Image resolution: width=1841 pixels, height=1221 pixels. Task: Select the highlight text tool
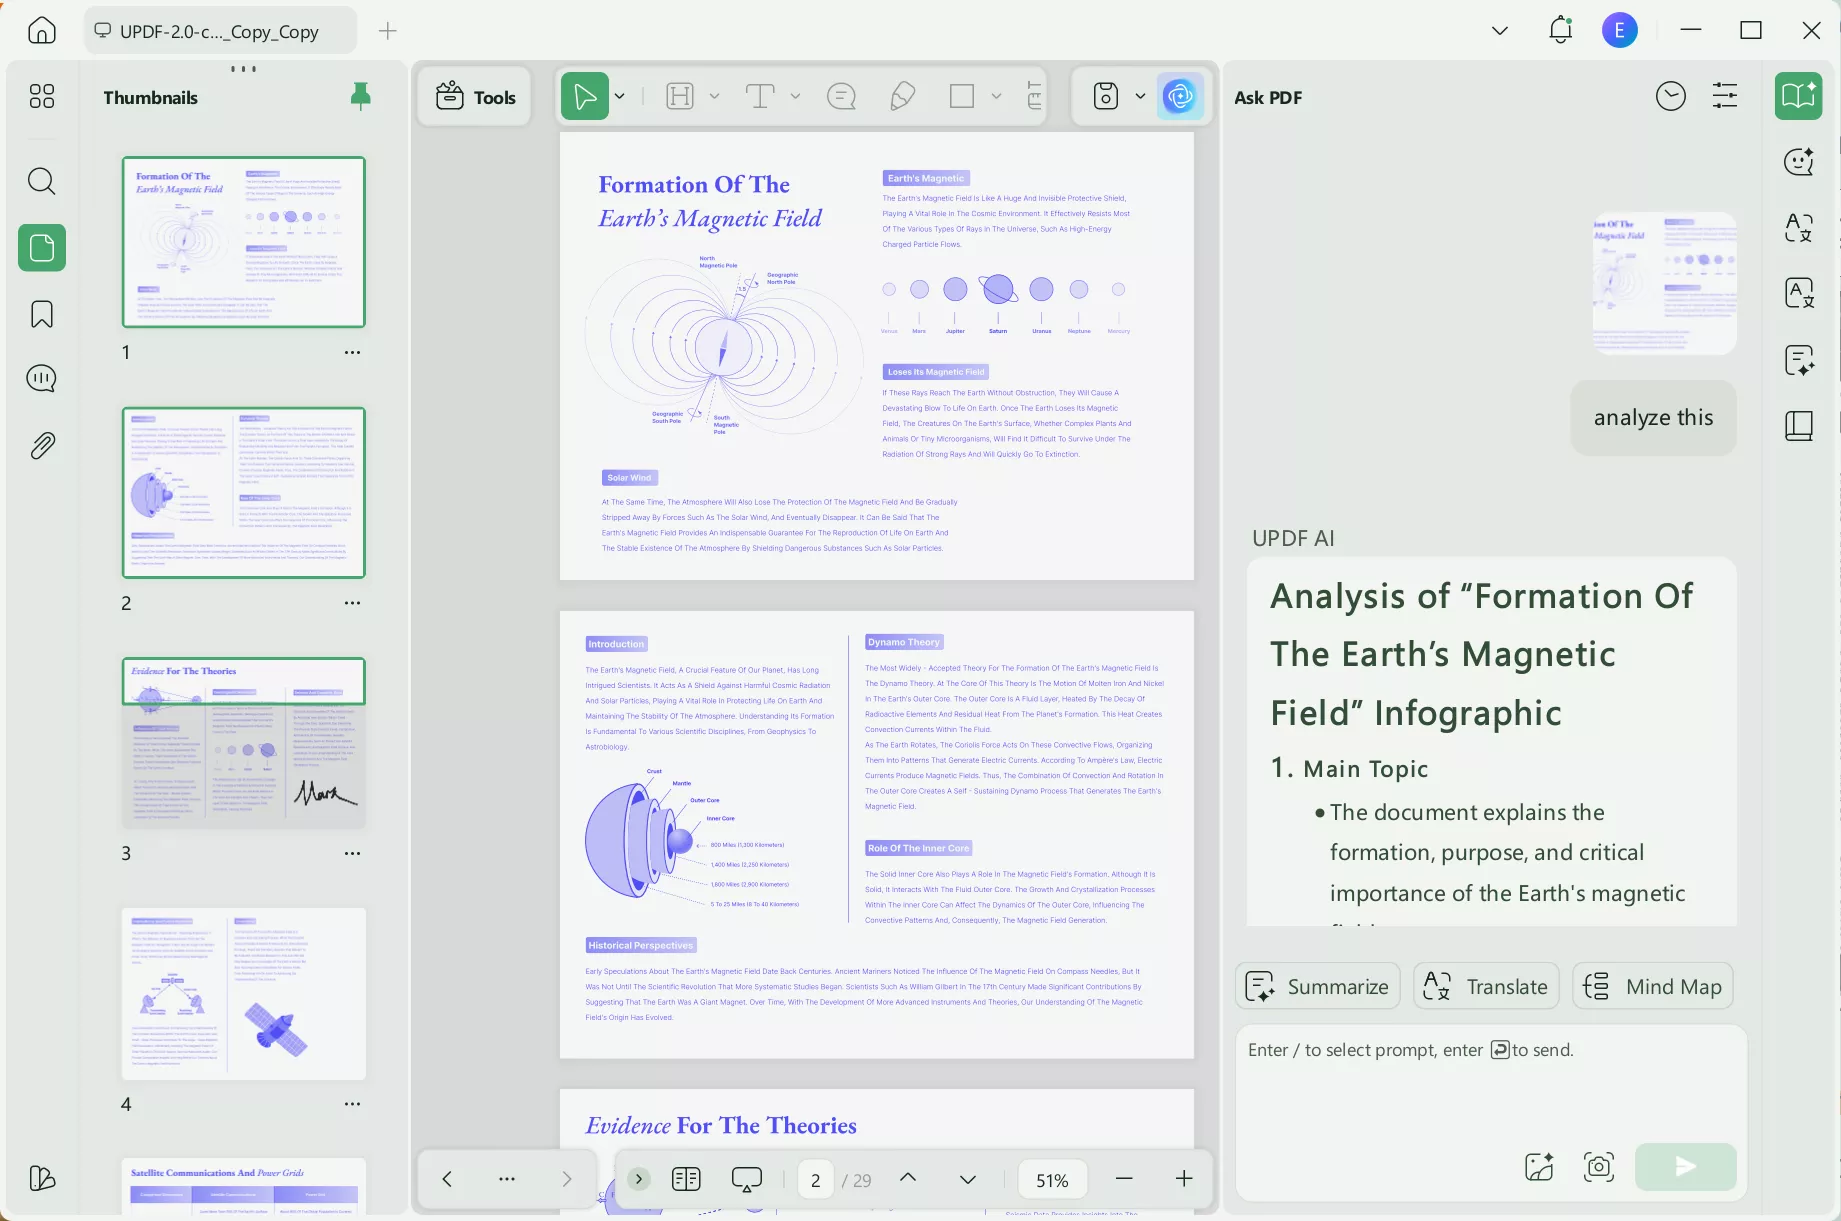coord(680,97)
